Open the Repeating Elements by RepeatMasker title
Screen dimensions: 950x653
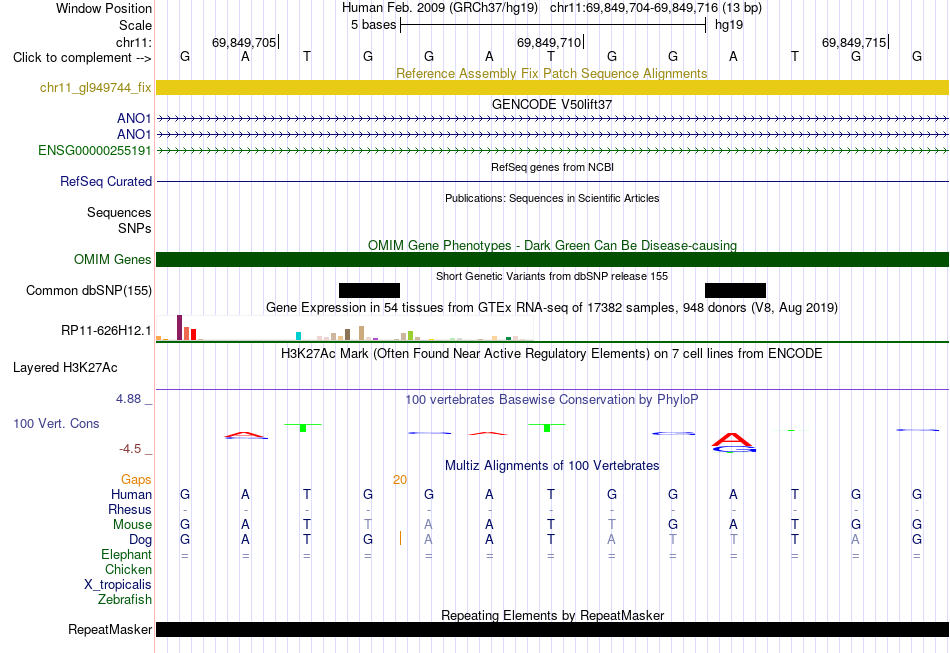click(552, 615)
